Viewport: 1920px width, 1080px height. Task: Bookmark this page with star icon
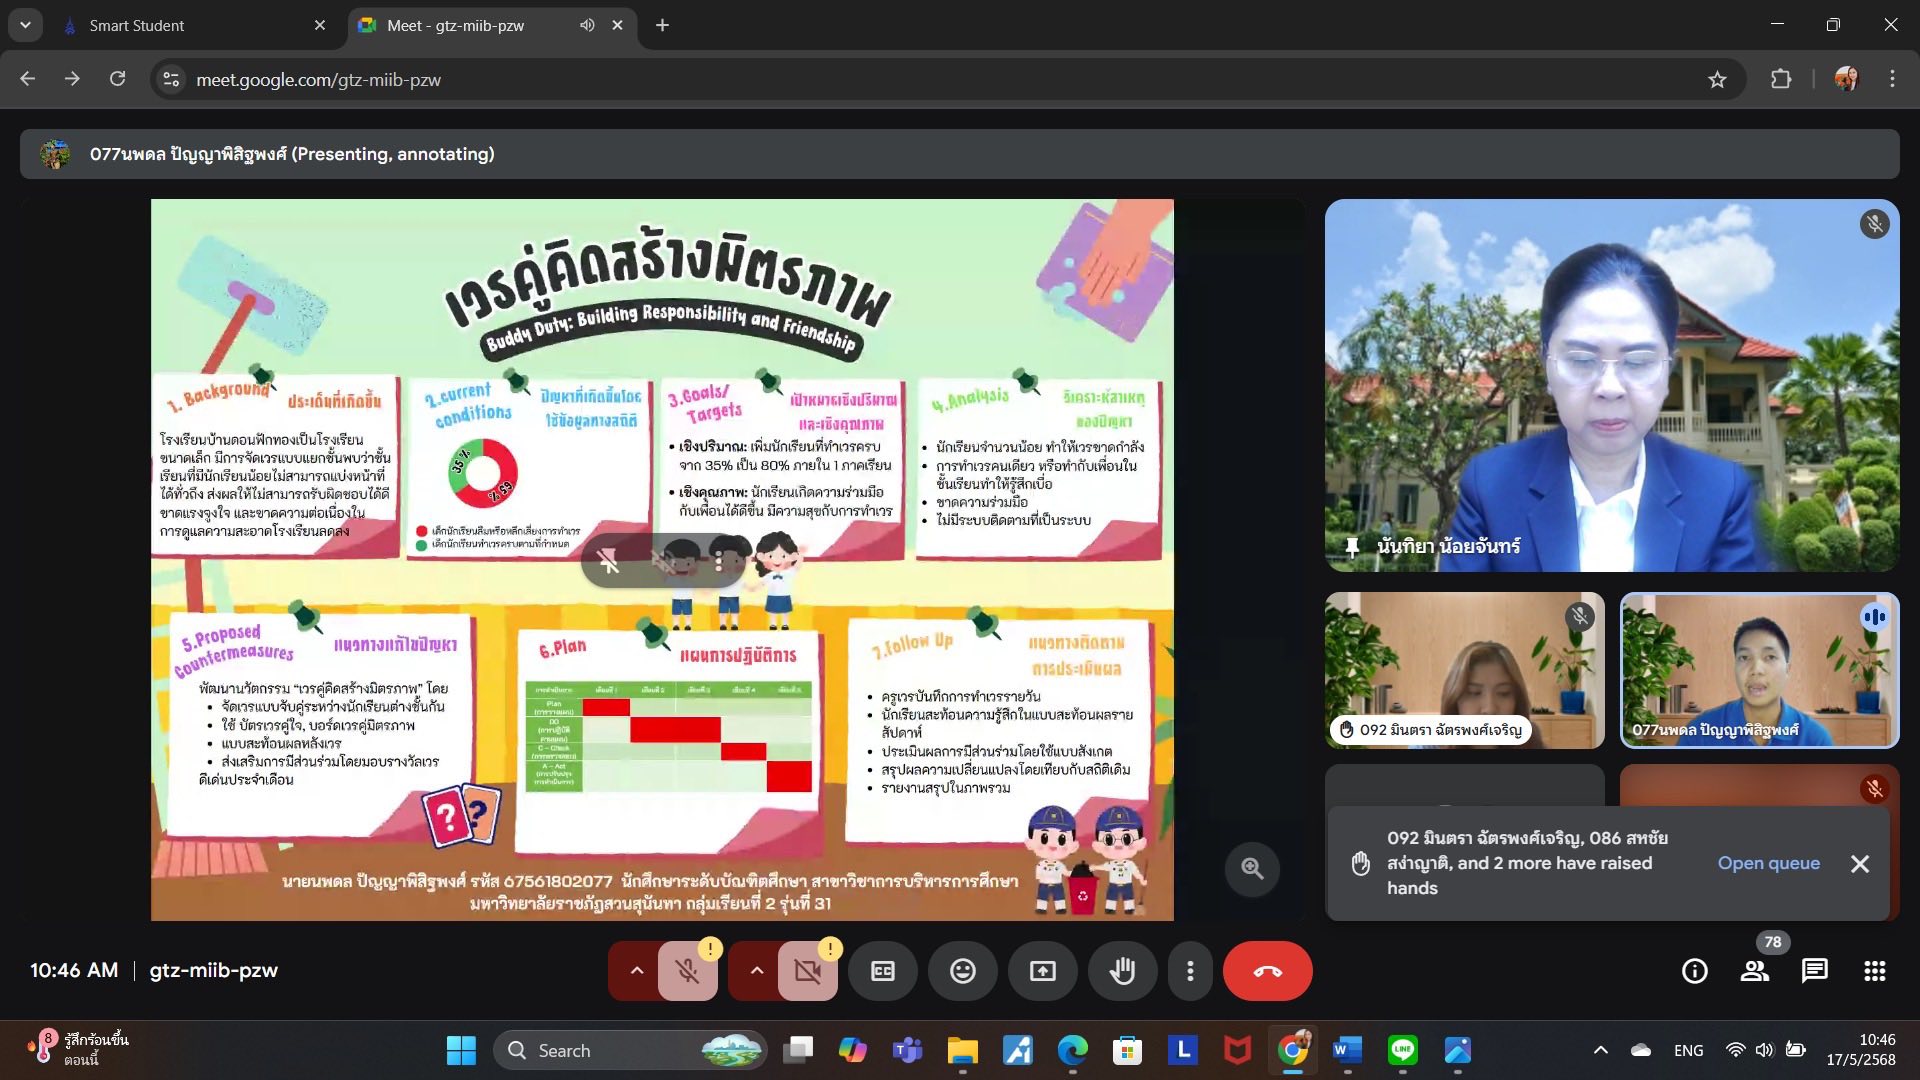pyautogui.click(x=1717, y=80)
